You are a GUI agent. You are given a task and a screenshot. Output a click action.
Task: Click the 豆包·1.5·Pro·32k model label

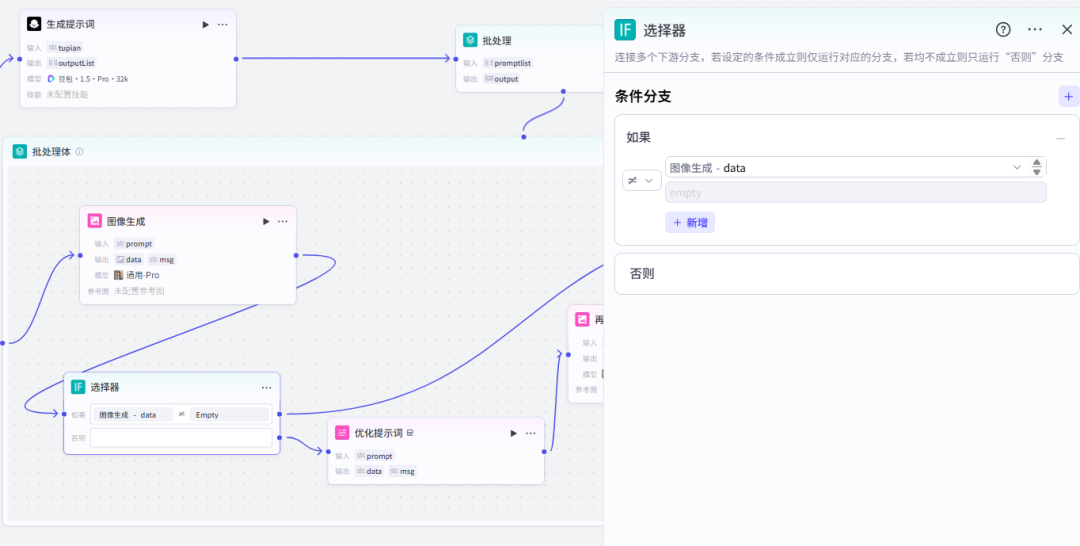[87, 78]
